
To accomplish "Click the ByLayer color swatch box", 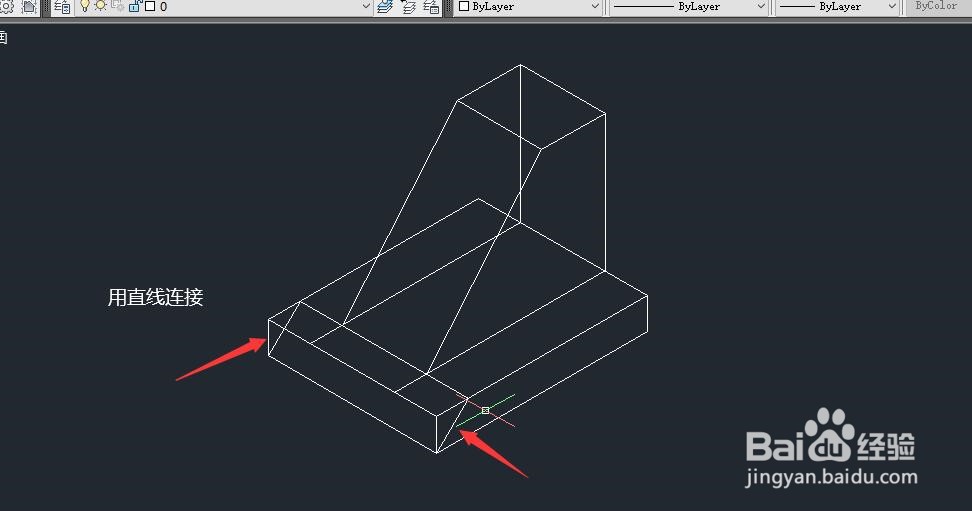I will pos(464,7).
